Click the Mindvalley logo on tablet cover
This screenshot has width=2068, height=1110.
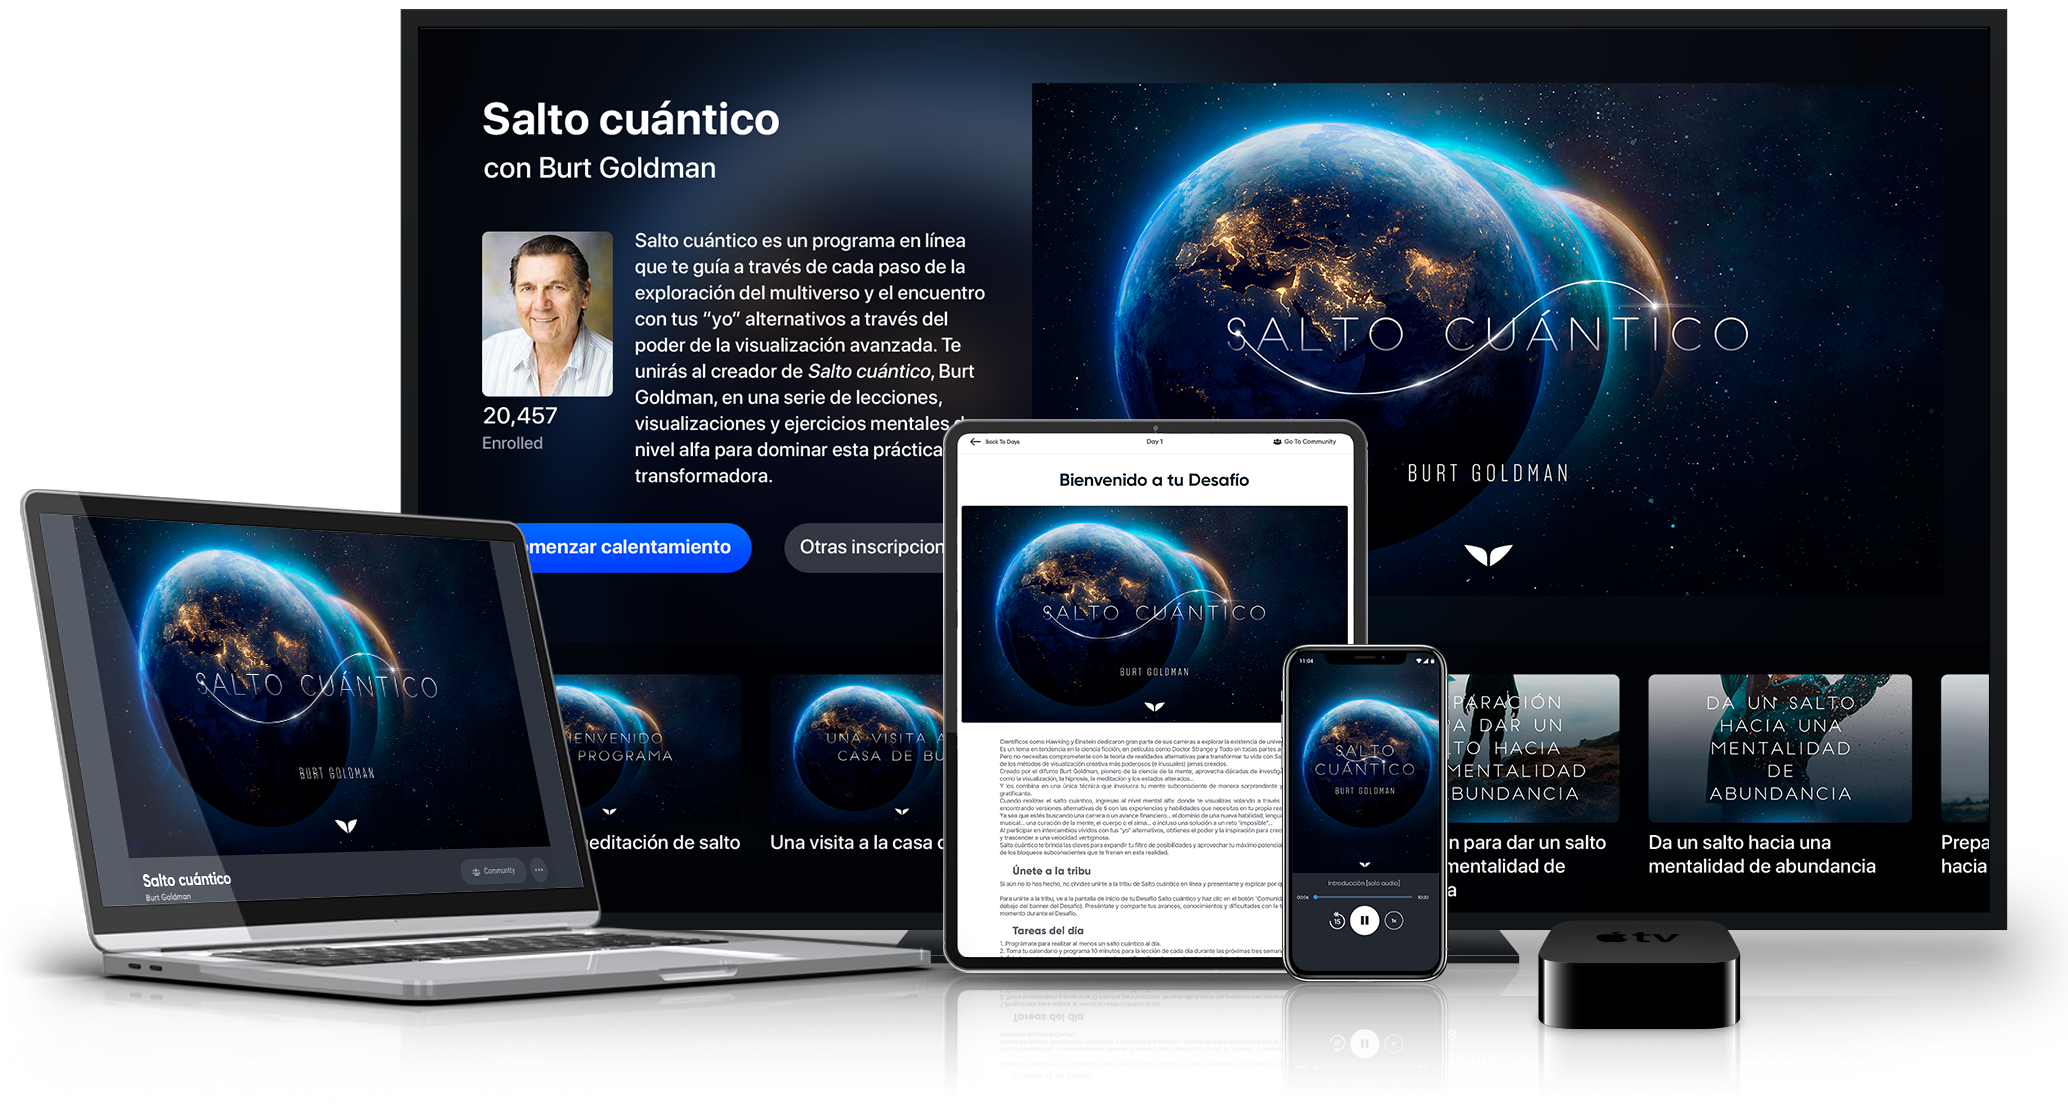[1154, 707]
